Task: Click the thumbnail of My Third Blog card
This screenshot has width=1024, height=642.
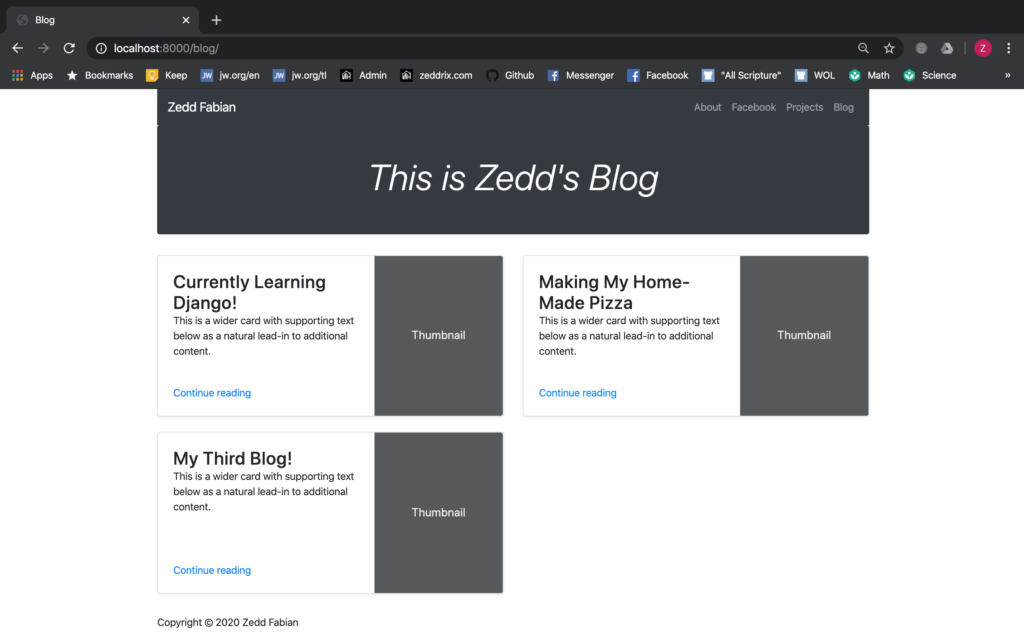Action: click(438, 513)
